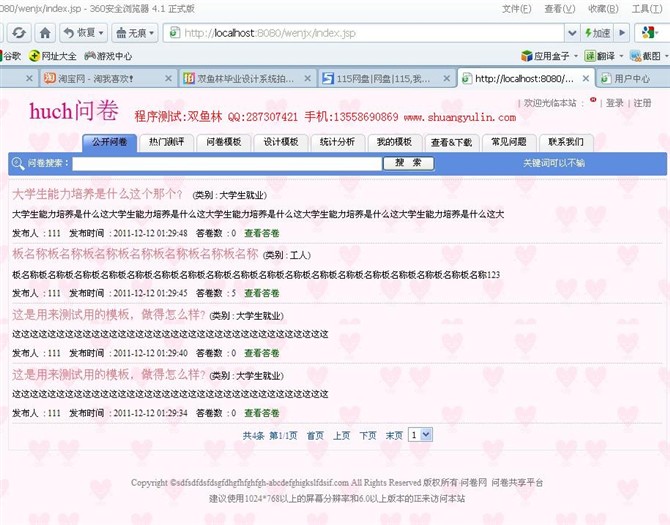
Task: Expand the address bar history dropdown
Action: [x=572, y=33]
